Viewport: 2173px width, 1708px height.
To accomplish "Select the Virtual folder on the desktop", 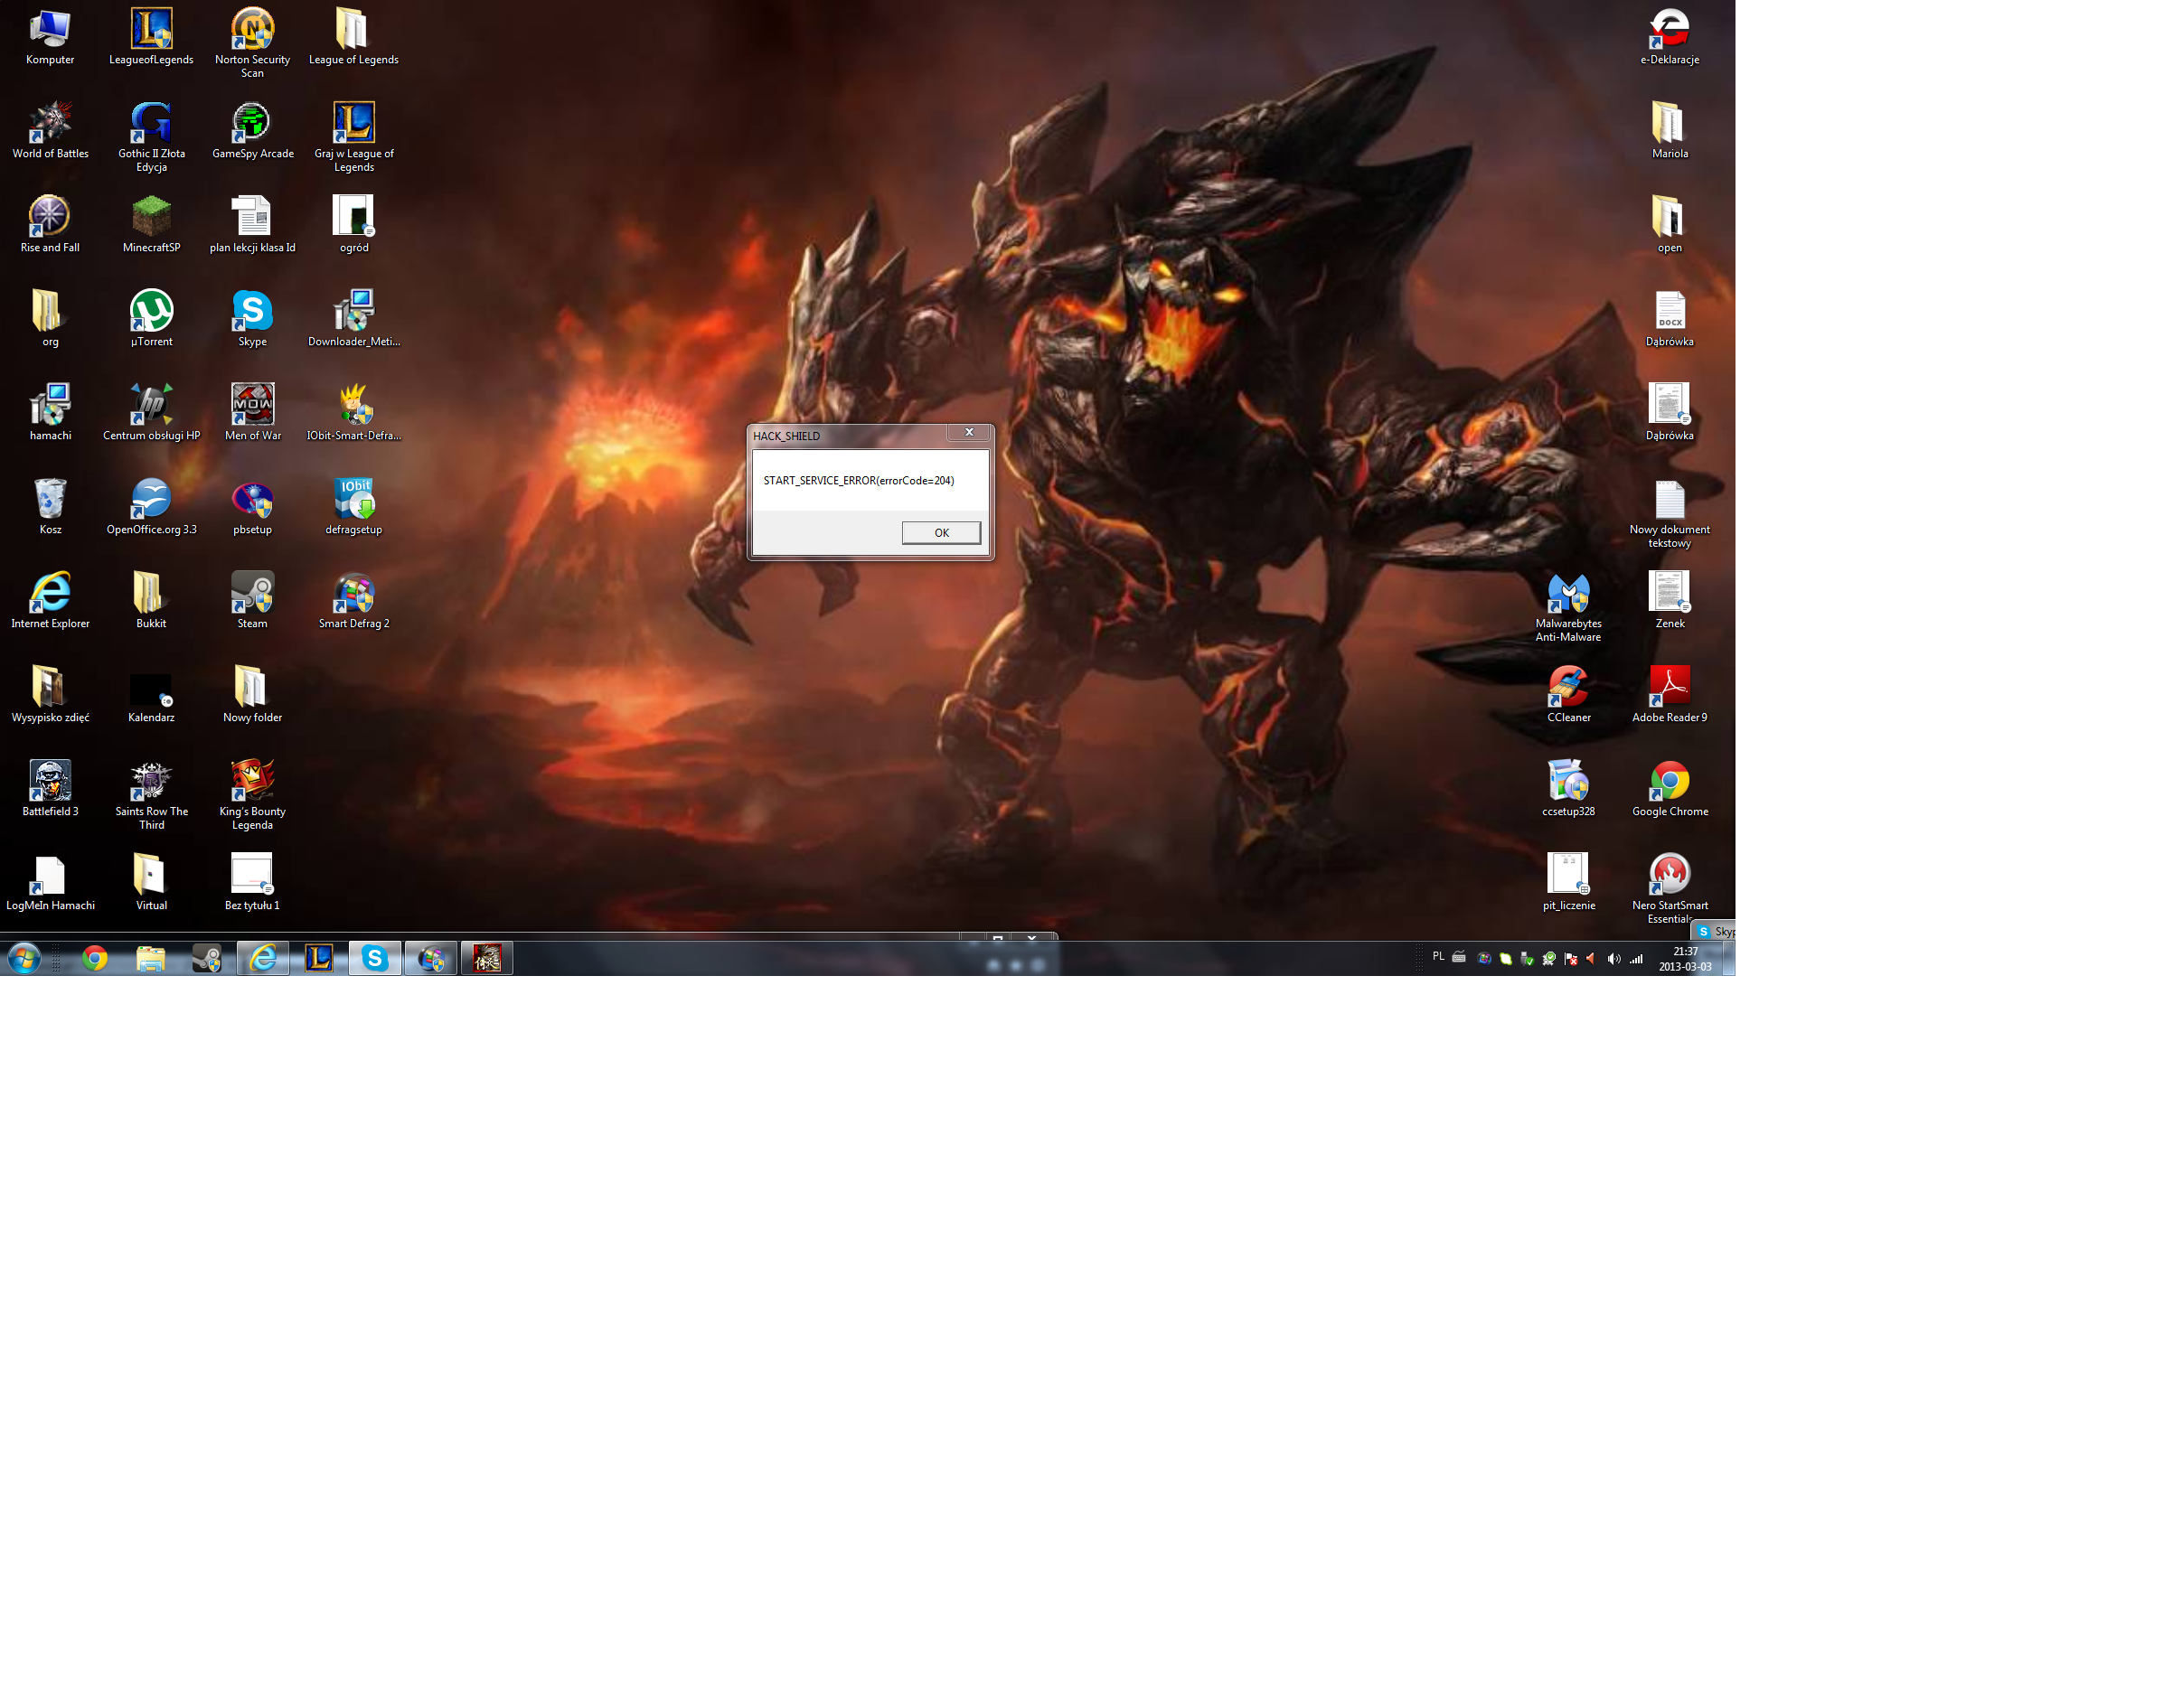I will [151, 883].
